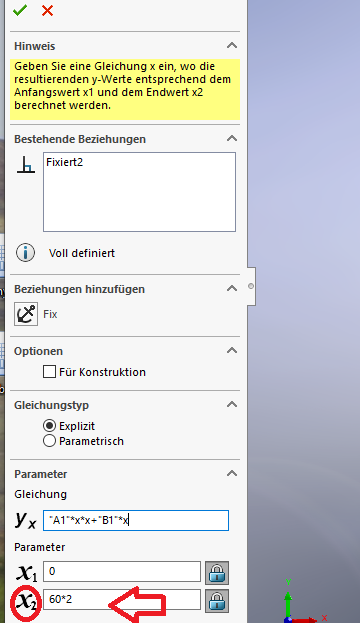
Task: Collapse the Bestehende Beziehungen section
Action: click(232, 138)
